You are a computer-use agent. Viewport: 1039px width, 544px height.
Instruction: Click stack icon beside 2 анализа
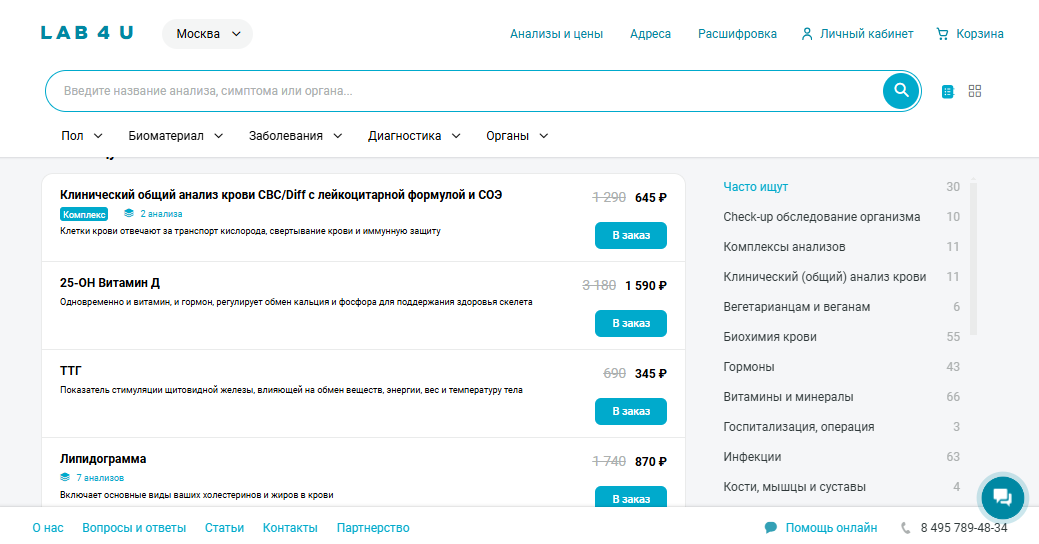[x=129, y=213]
